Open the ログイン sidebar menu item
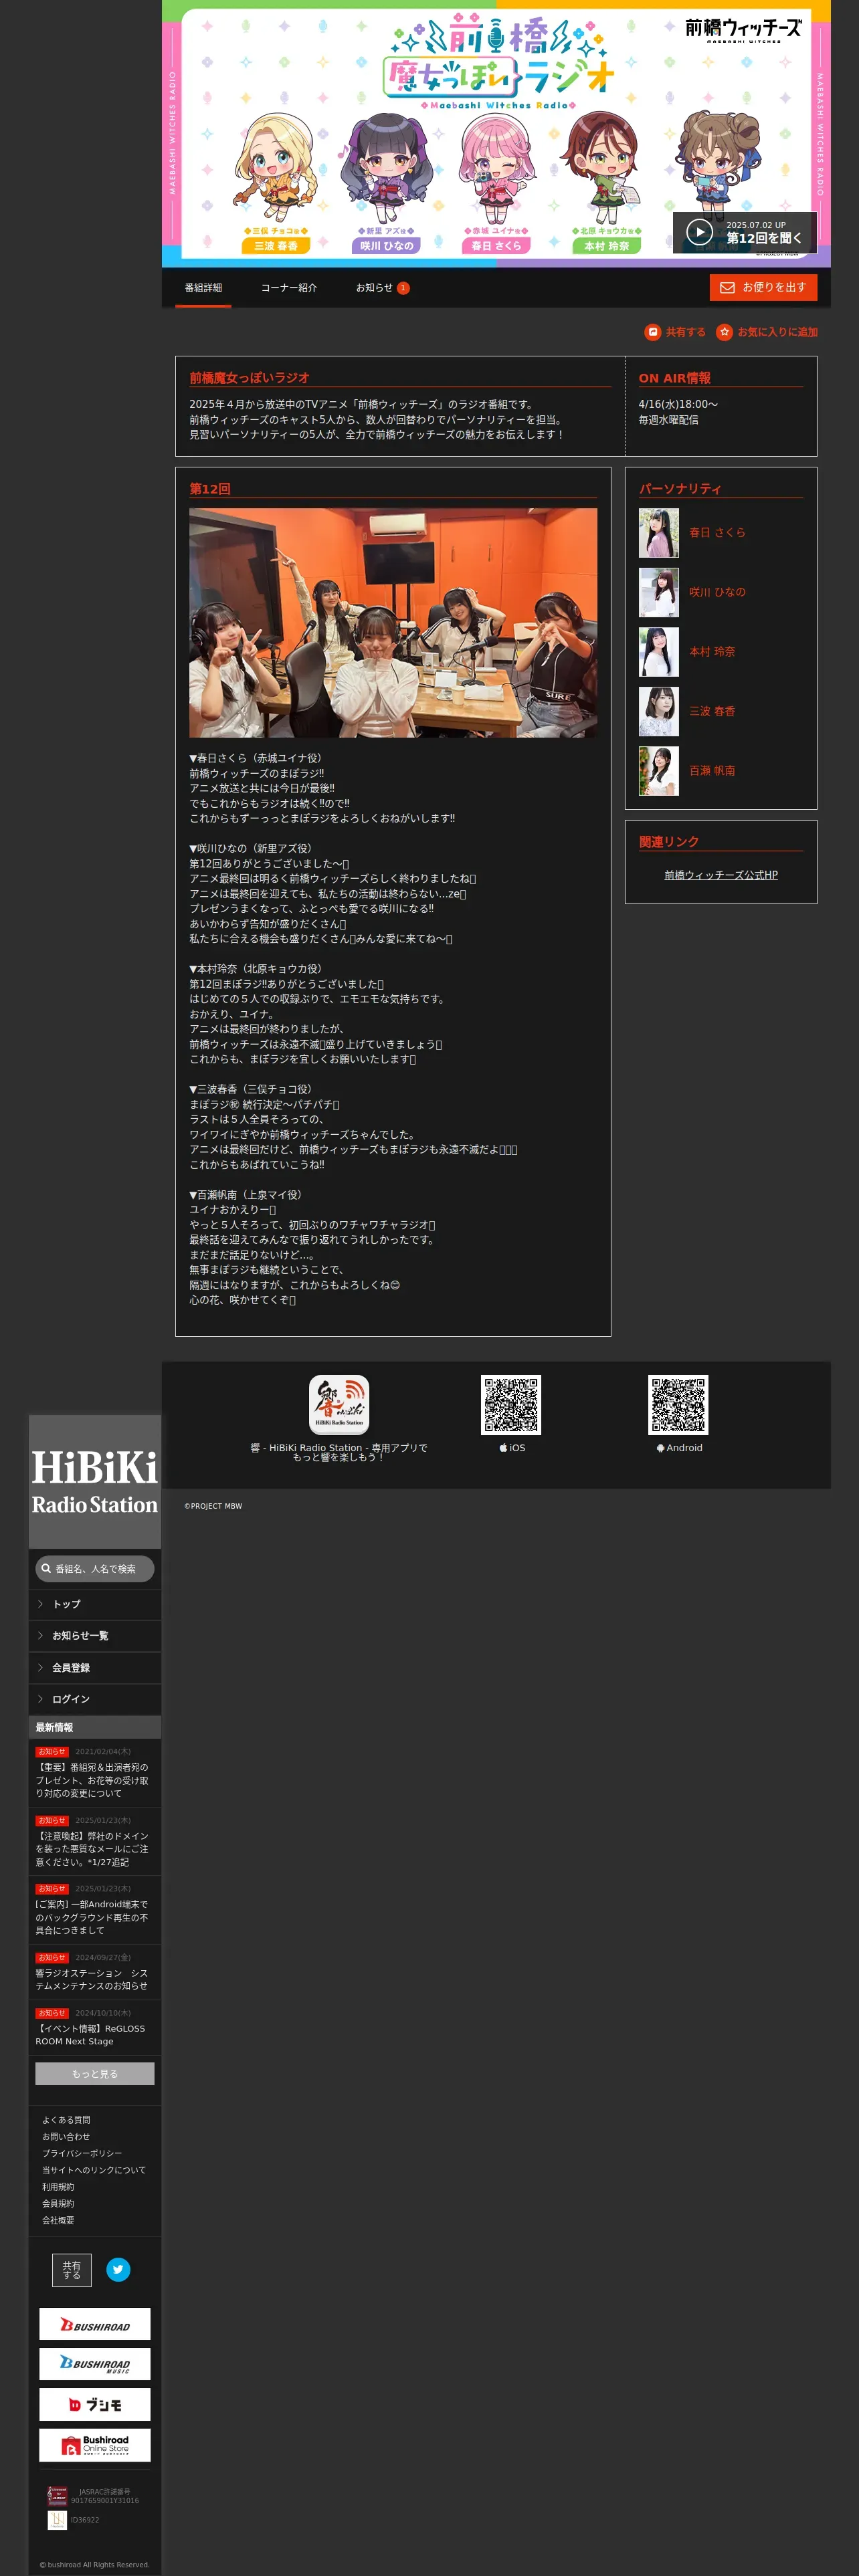This screenshot has width=859, height=2576. point(95,1699)
